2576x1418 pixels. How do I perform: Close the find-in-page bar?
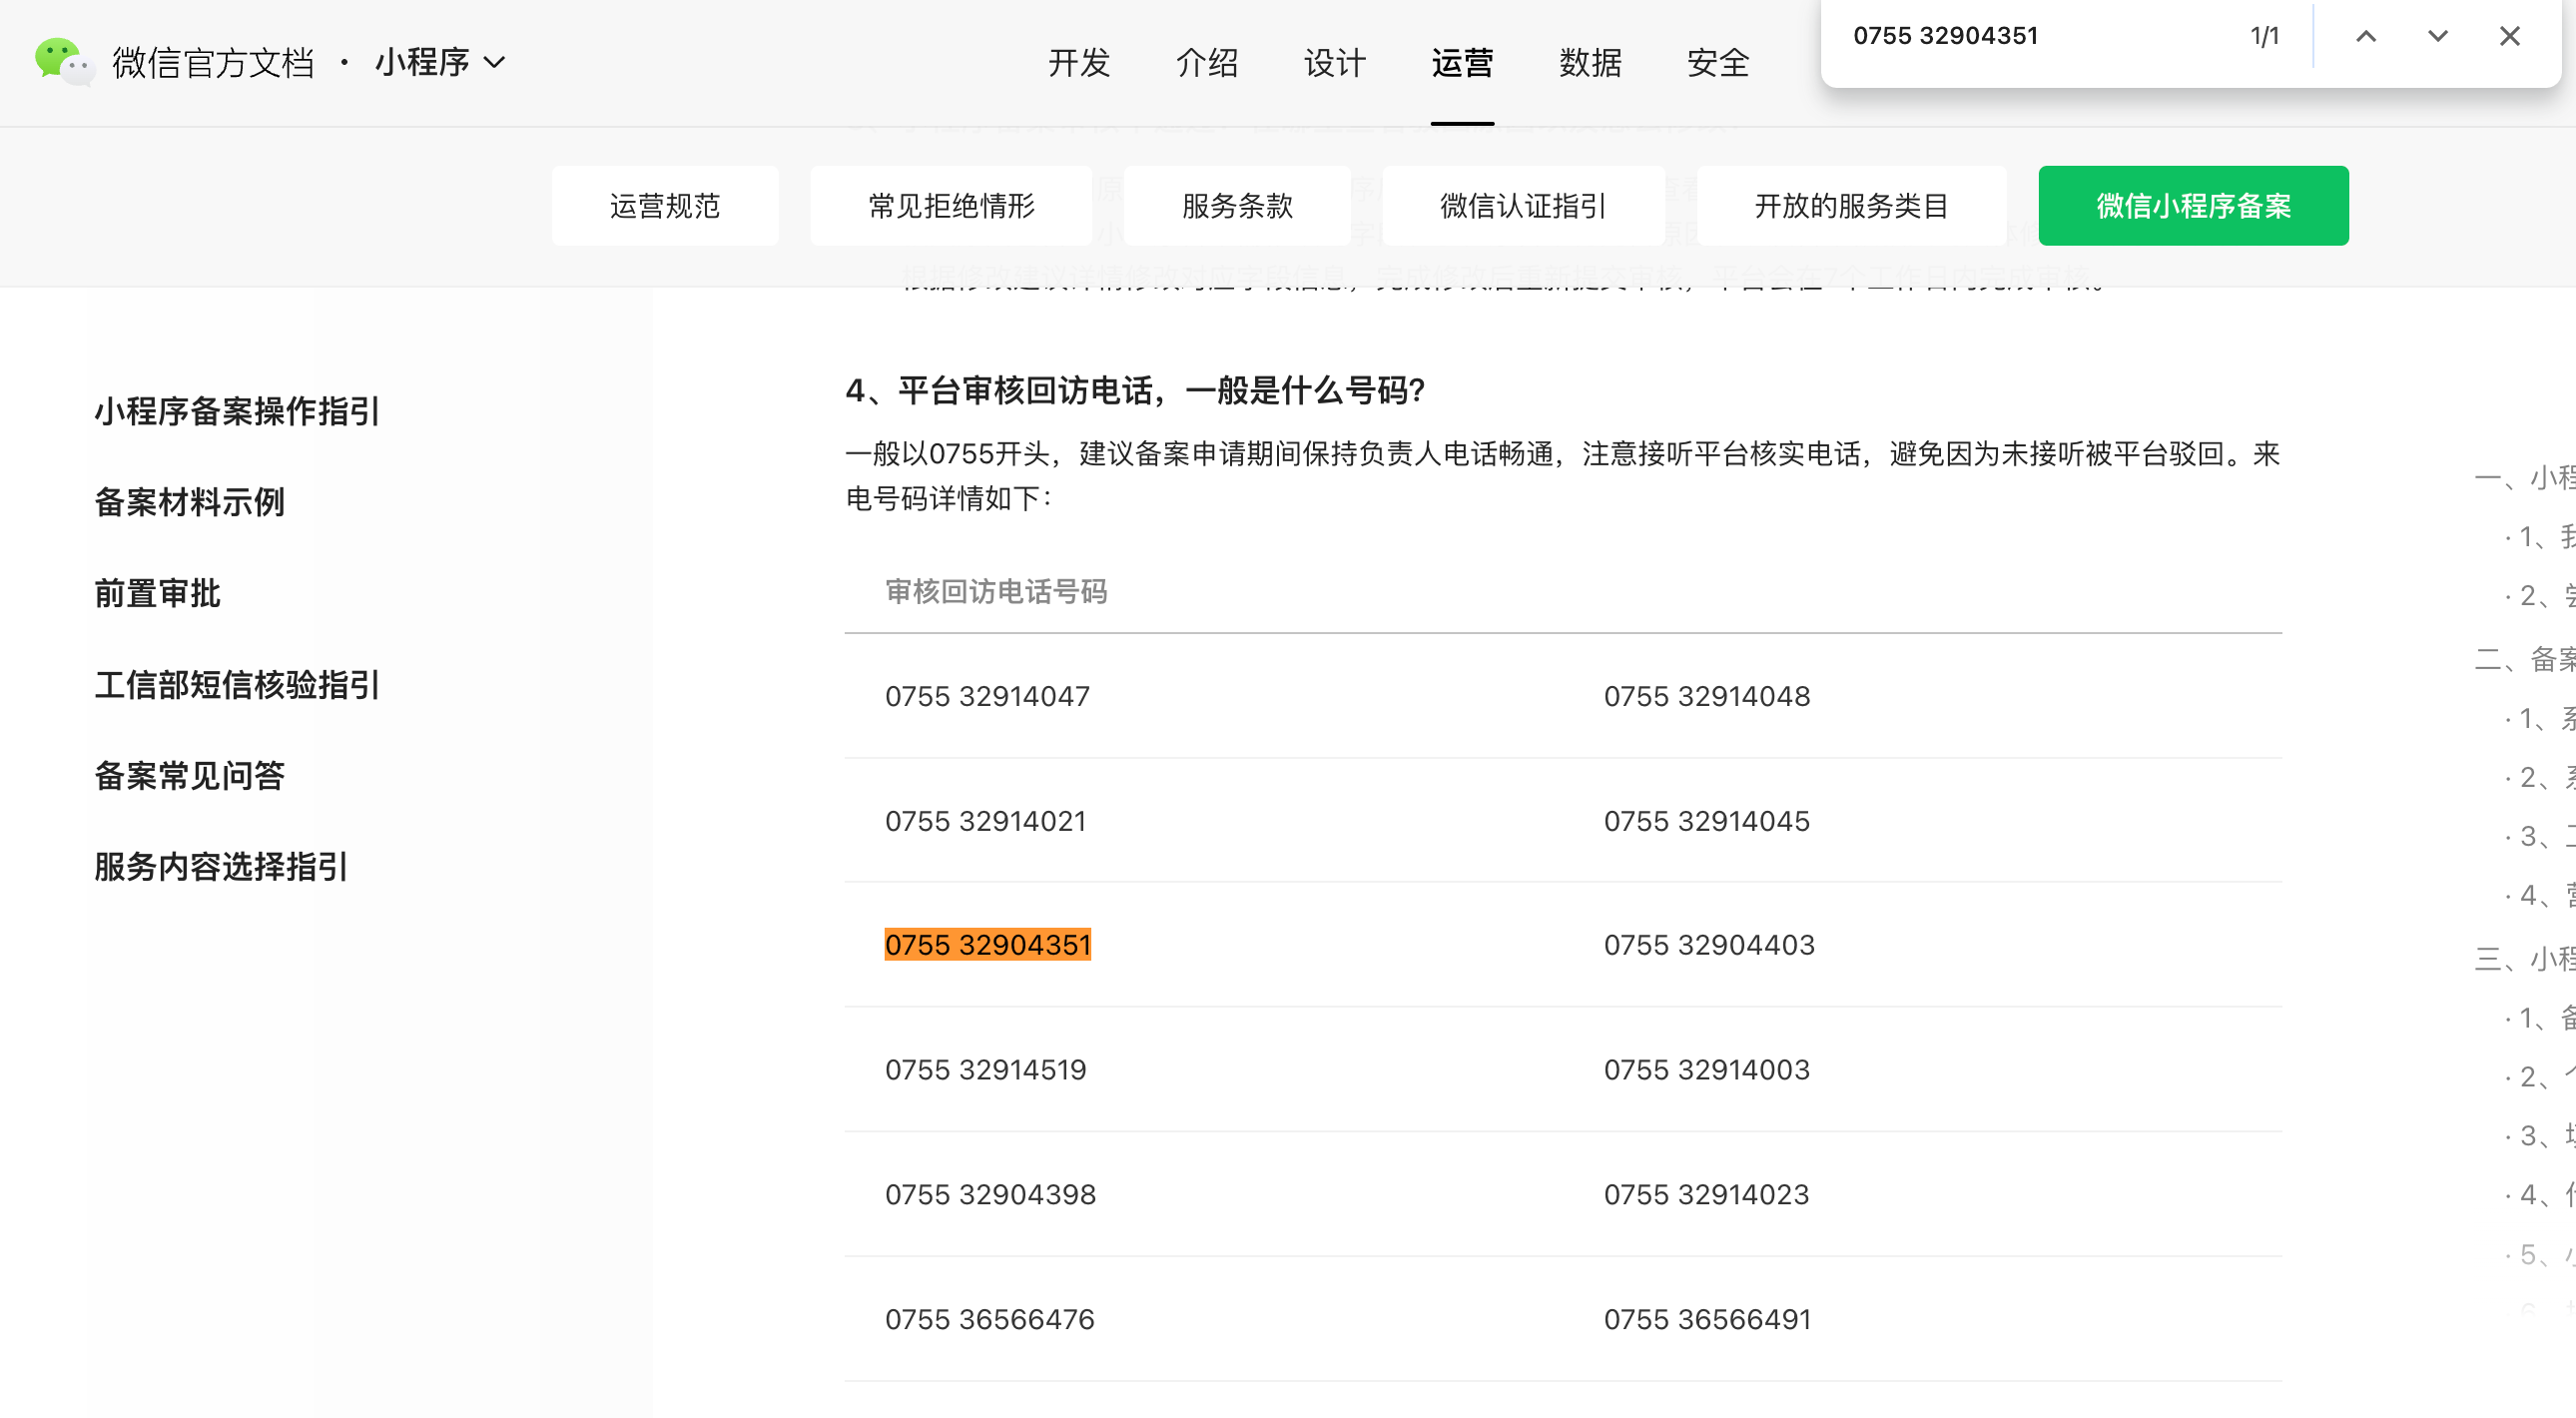pyautogui.click(x=2509, y=36)
